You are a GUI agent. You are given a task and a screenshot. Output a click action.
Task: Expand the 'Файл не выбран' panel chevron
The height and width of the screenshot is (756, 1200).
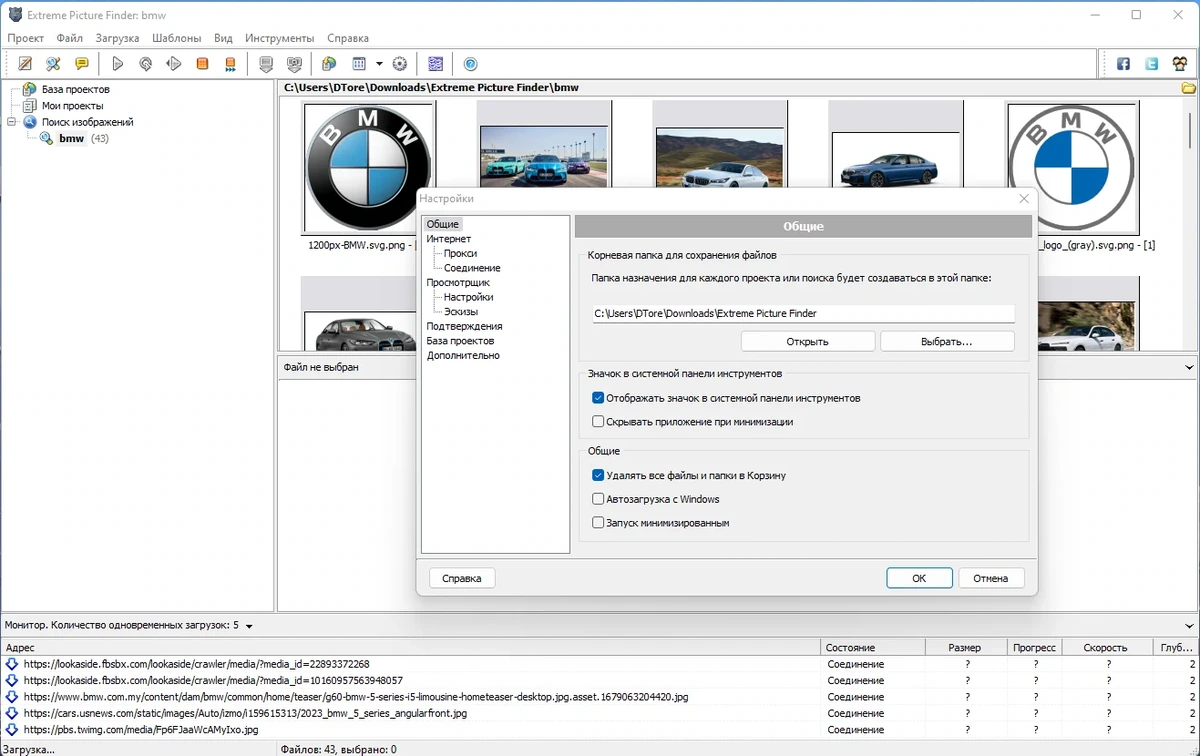click(1189, 367)
